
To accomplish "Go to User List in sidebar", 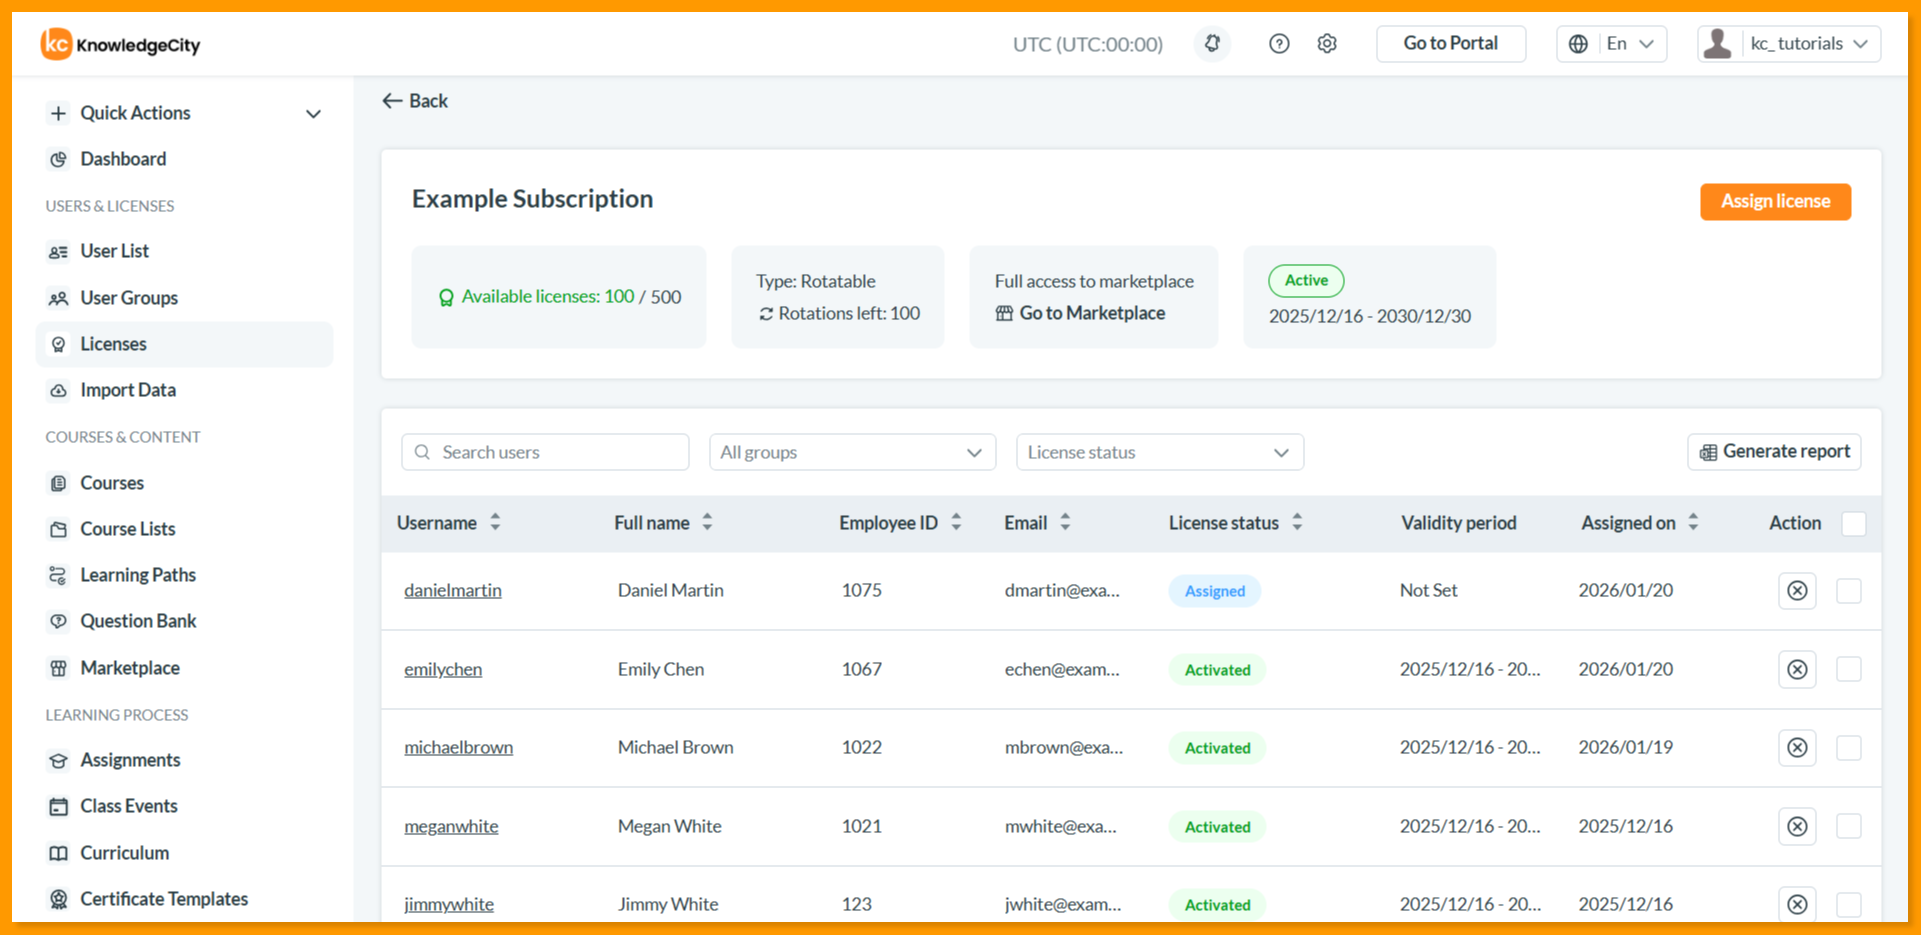I will tap(114, 251).
